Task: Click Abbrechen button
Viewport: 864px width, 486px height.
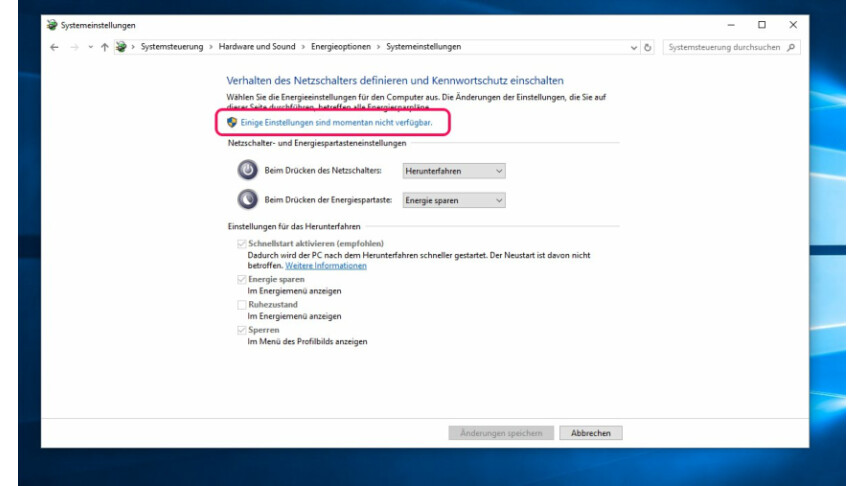Action: (x=591, y=433)
